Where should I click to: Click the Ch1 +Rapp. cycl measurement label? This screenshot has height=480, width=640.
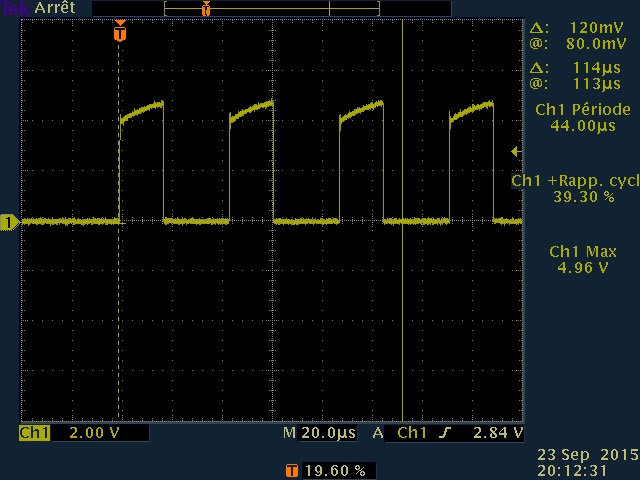[575, 181]
